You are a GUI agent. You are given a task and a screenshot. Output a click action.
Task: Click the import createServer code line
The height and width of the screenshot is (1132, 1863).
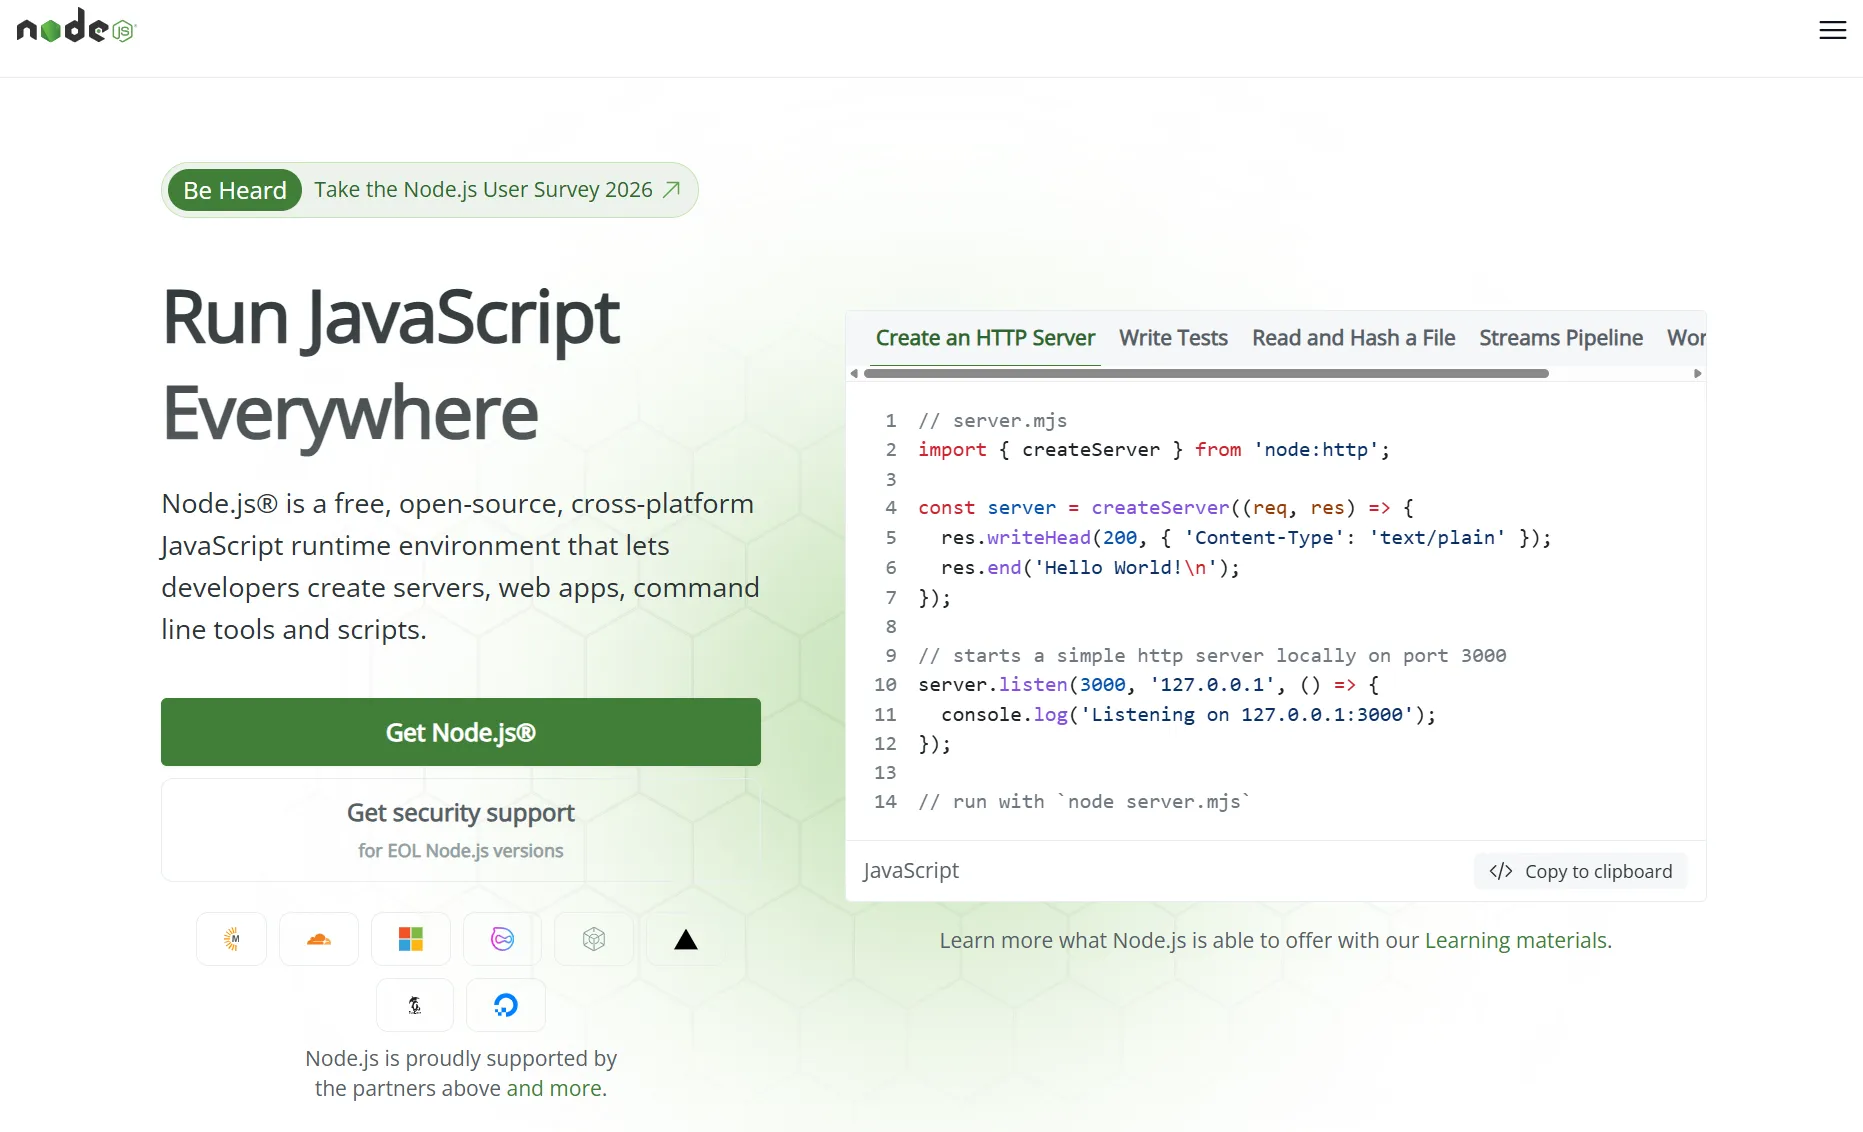(1154, 449)
